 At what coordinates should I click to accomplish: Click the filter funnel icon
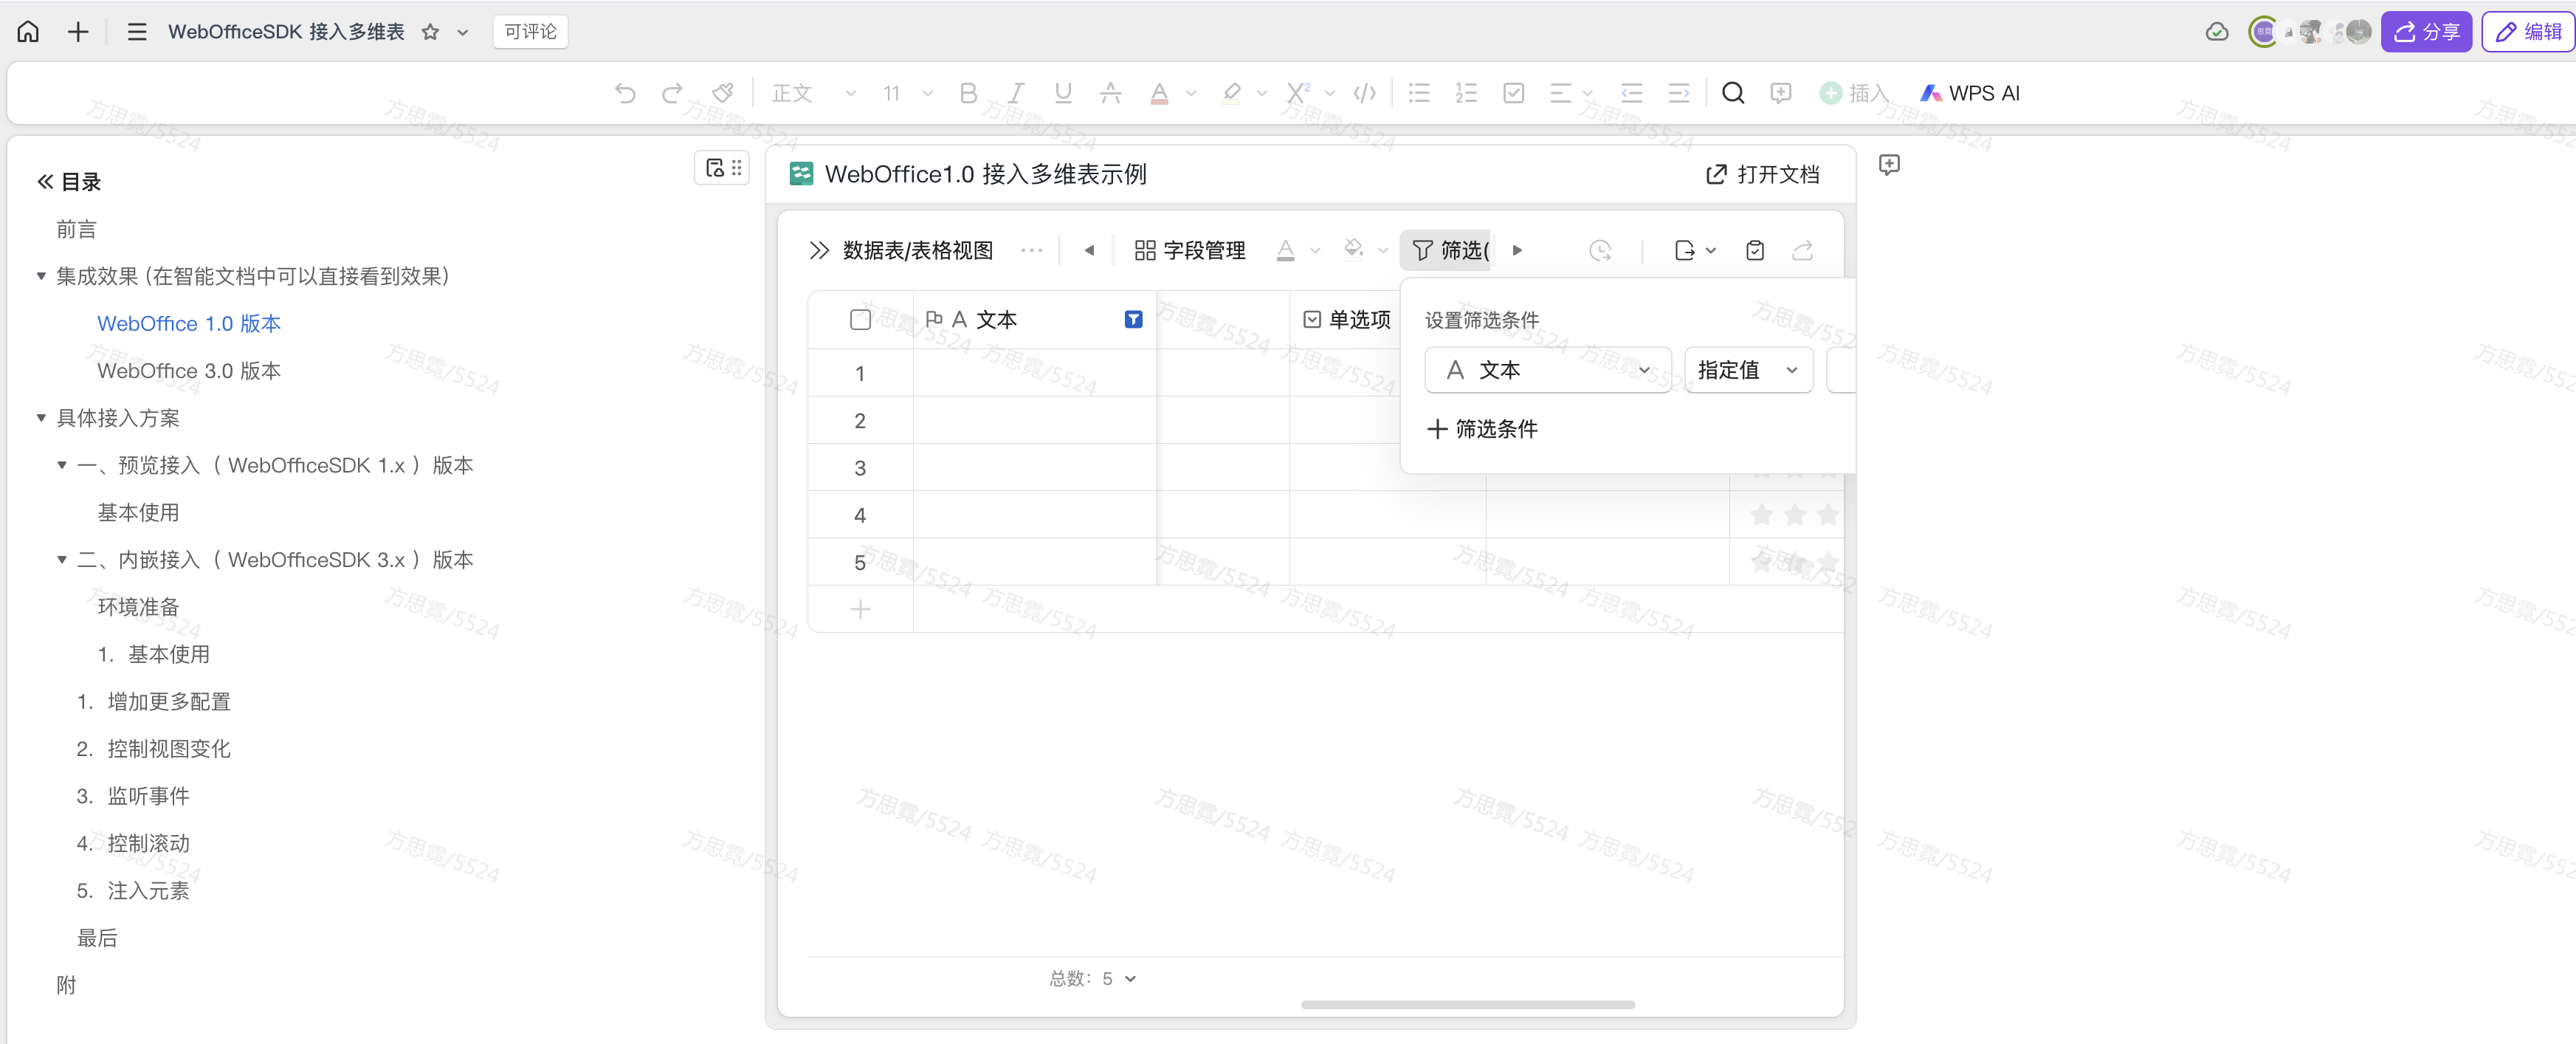click(x=1422, y=250)
